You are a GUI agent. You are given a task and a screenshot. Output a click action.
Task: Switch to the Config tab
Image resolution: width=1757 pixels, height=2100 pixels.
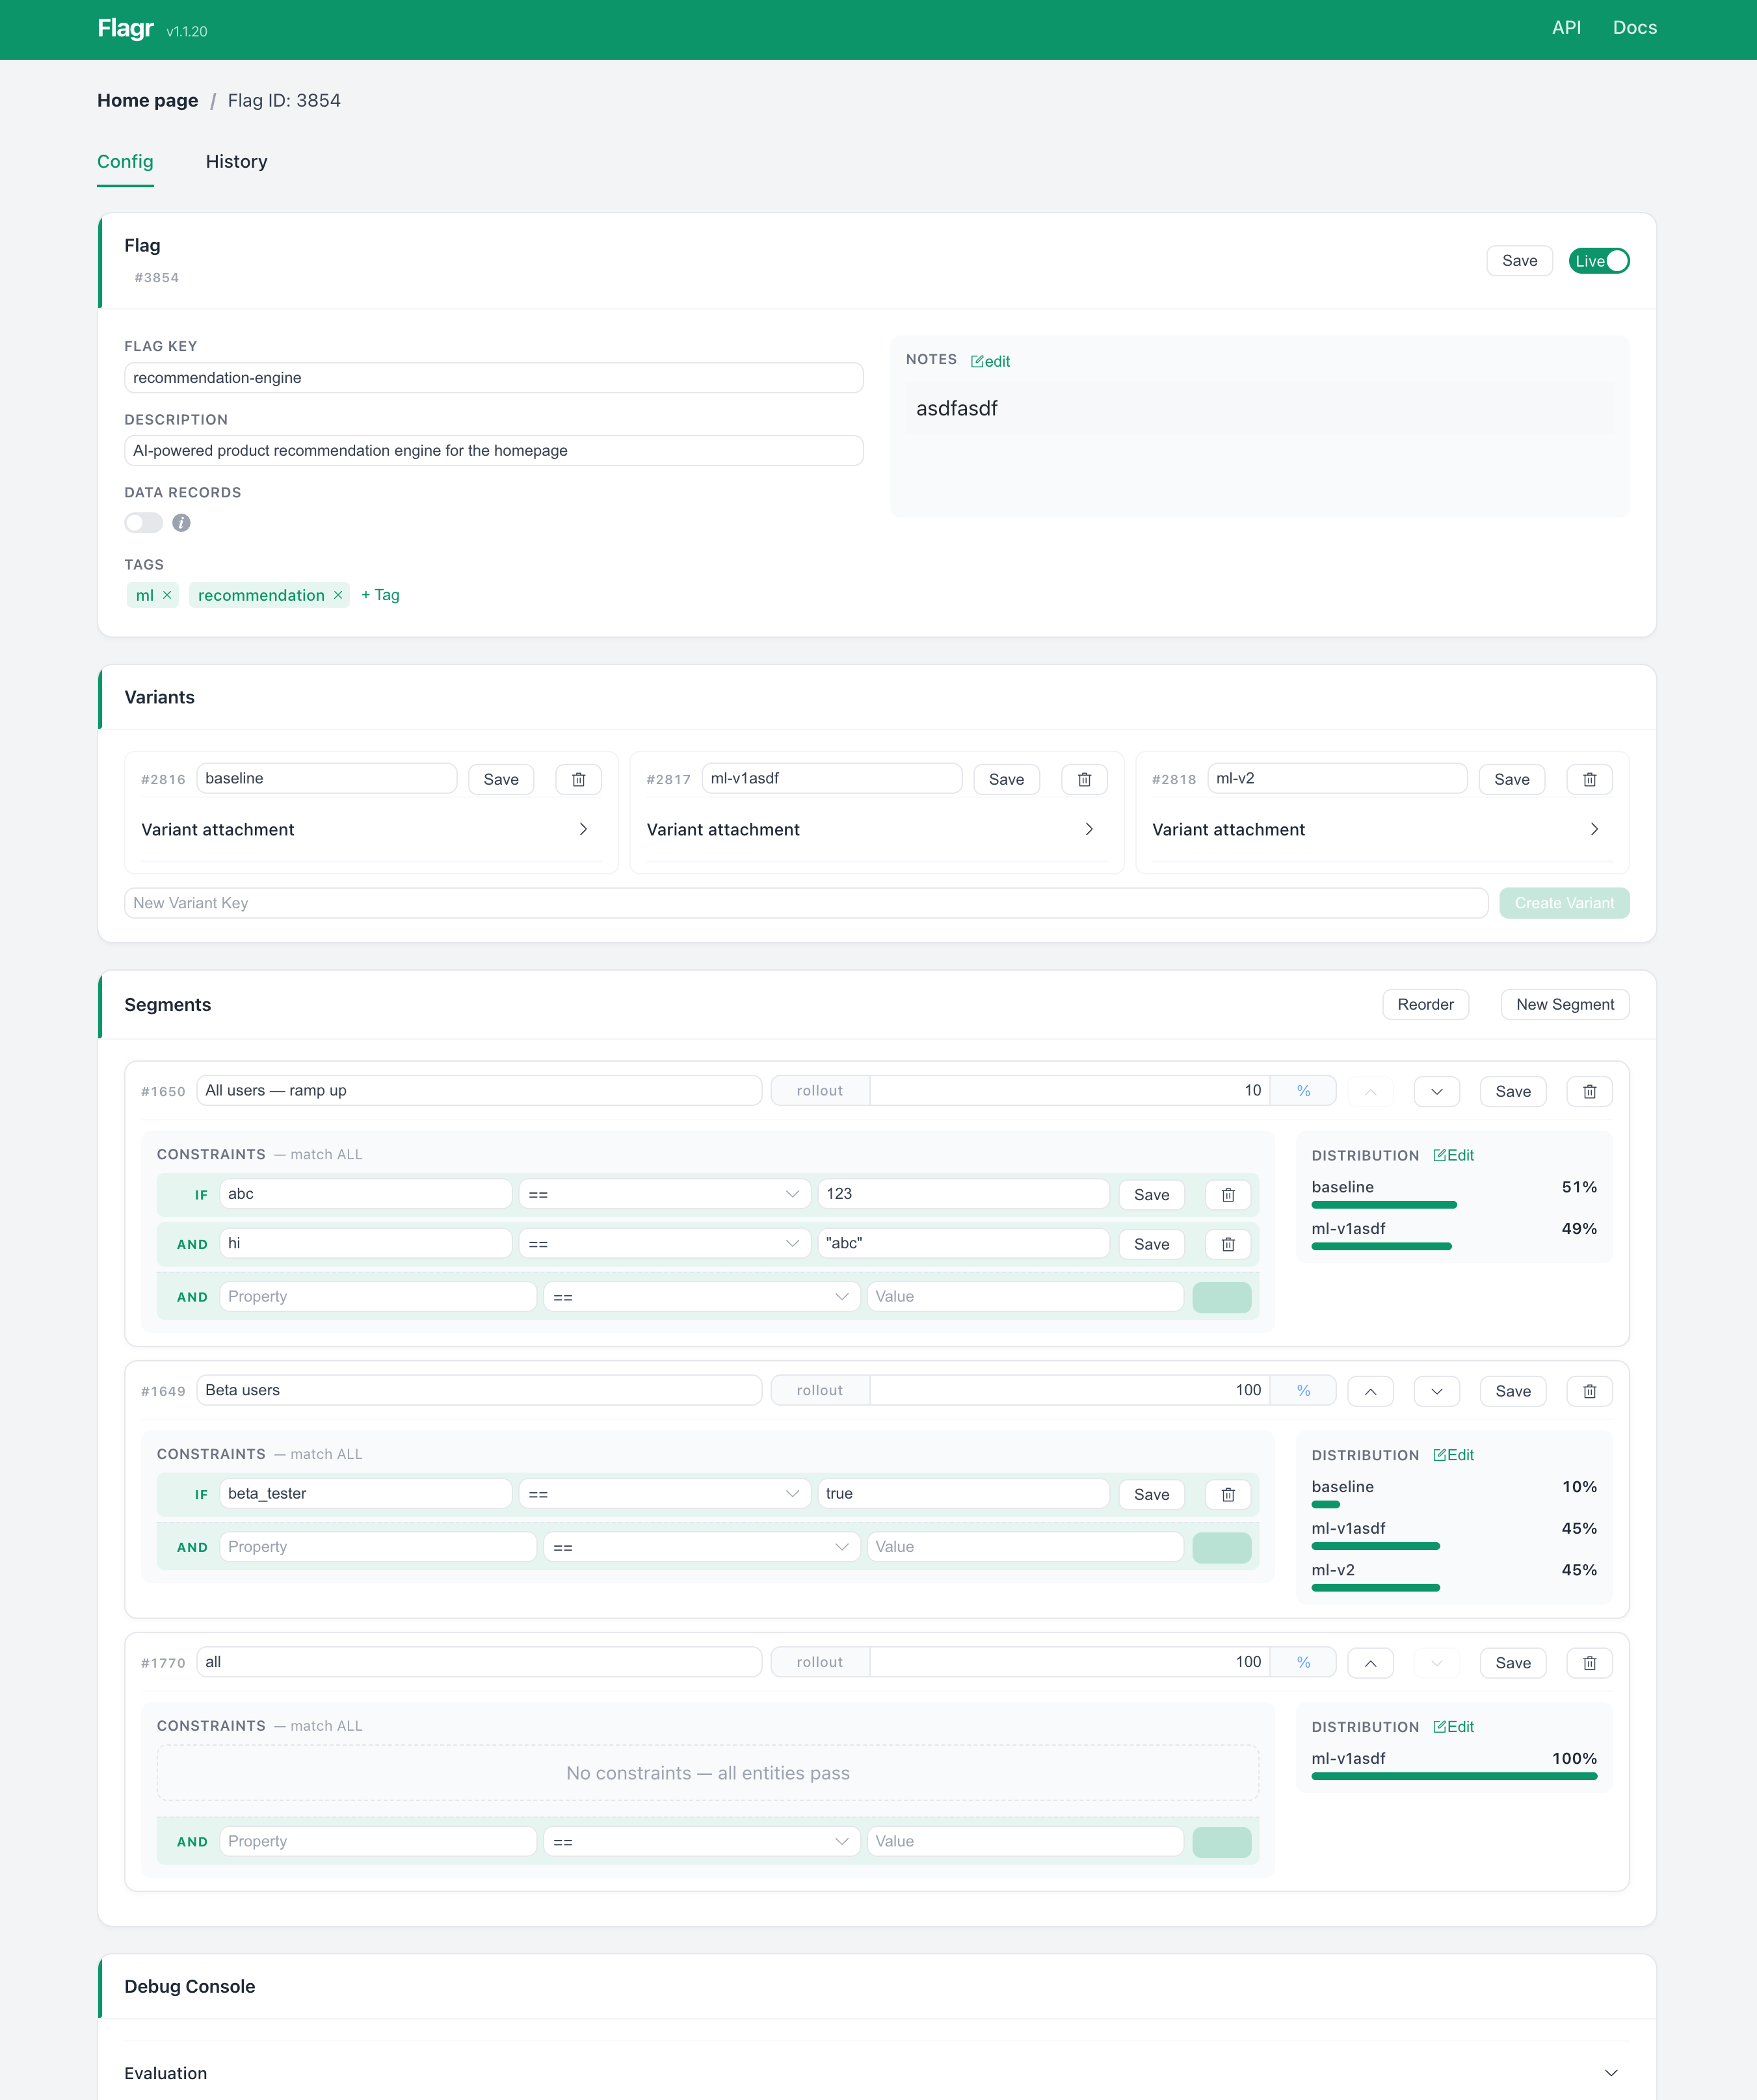pos(125,162)
